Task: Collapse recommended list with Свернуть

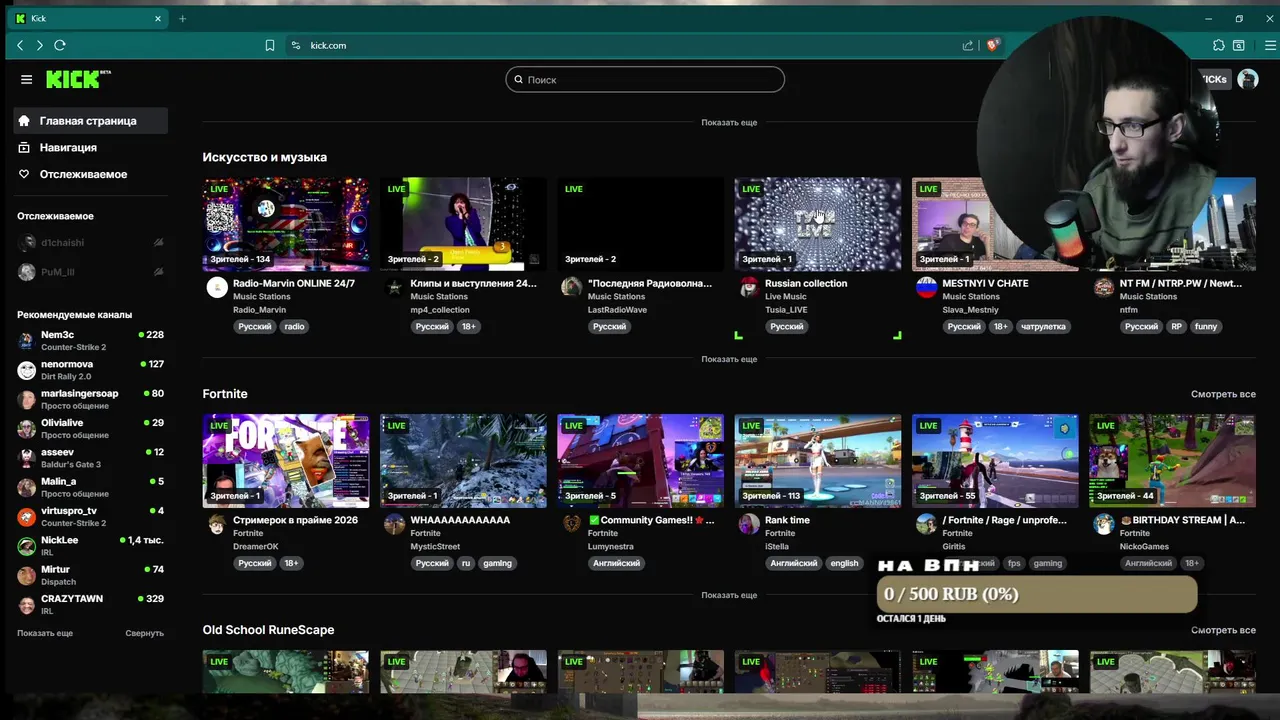Action: (144, 633)
